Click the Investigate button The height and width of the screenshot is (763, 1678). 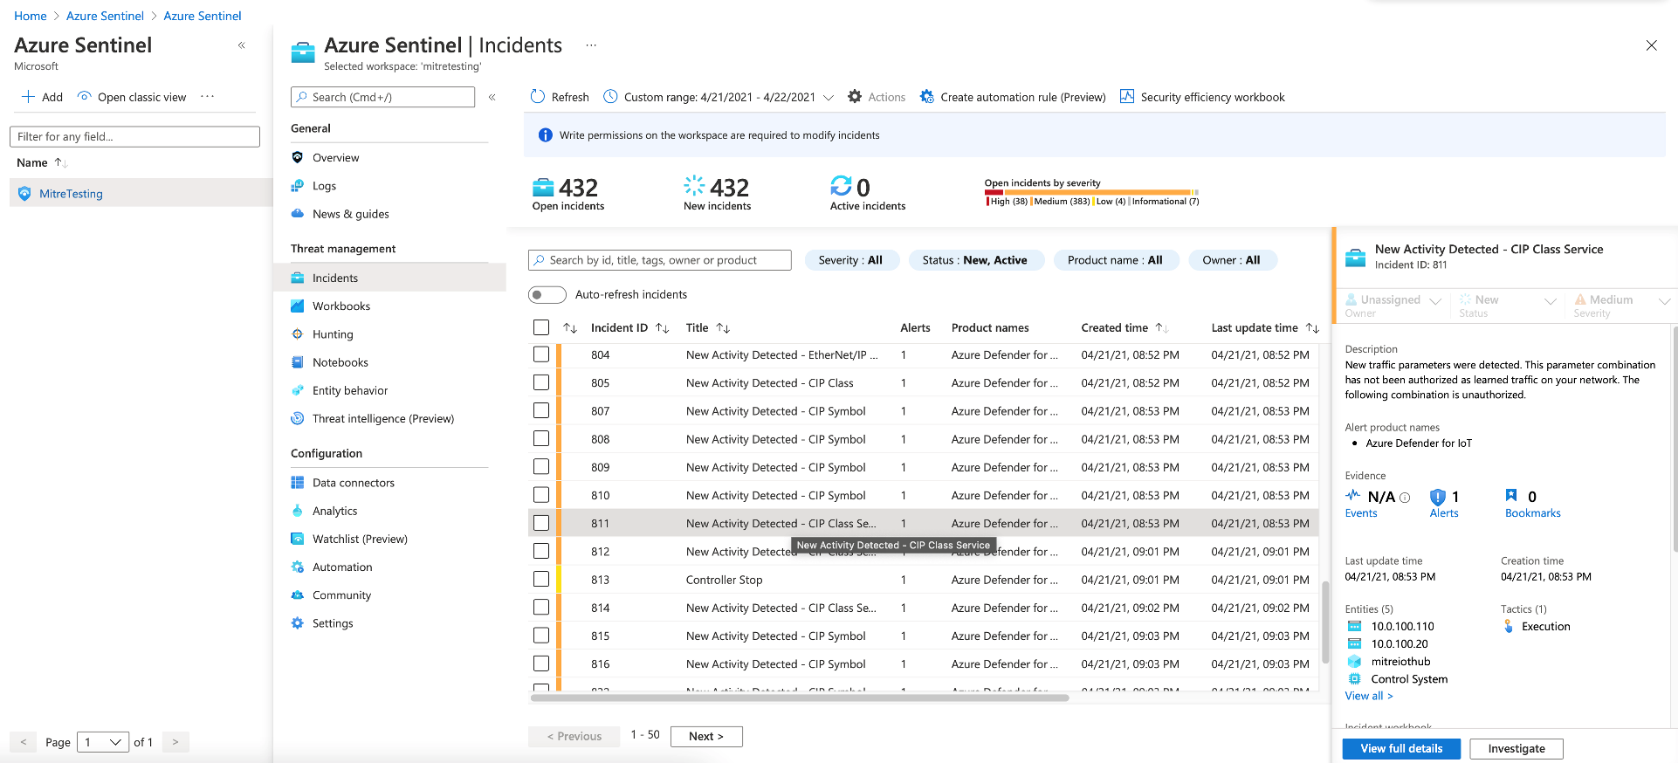click(x=1516, y=748)
